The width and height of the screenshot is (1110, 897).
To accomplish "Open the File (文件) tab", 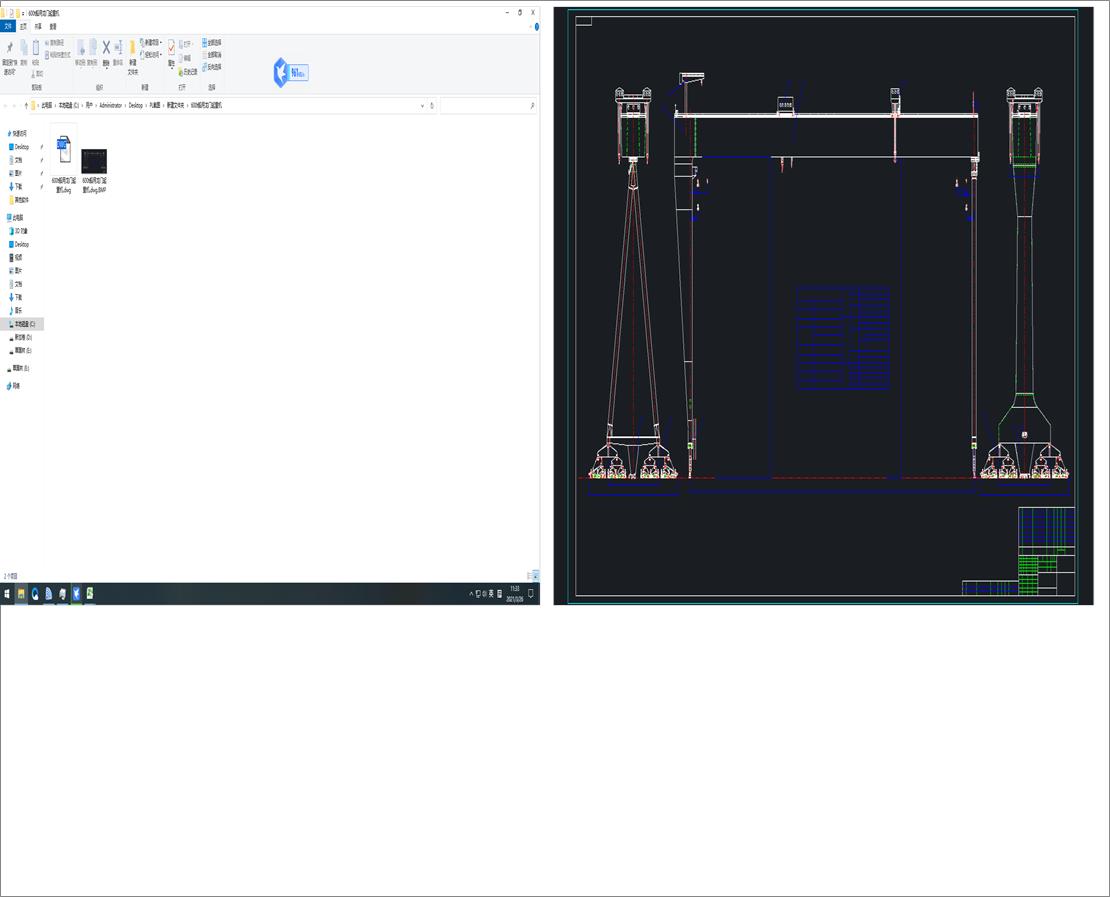I will (x=8, y=26).
